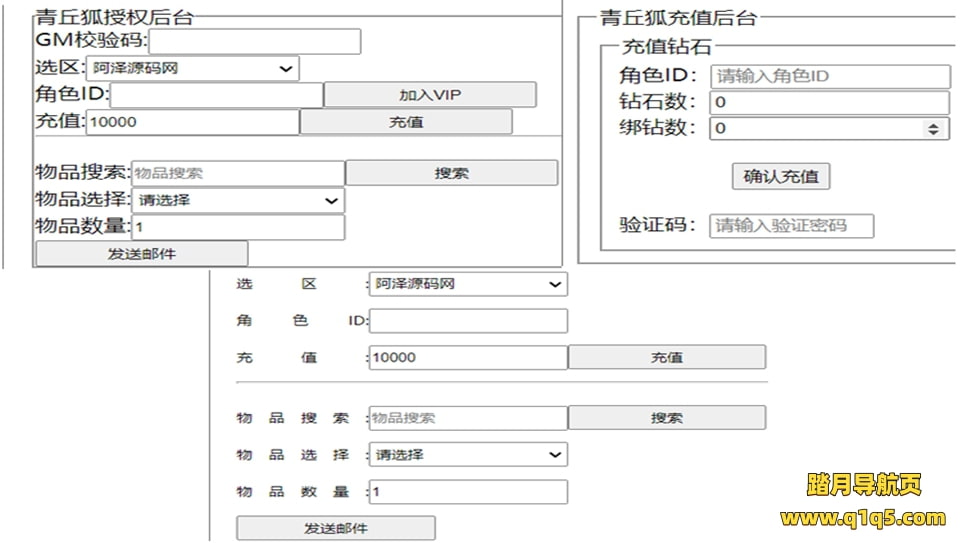The width and height of the screenshot is (962, 543).
Task: Click the 搜索 button in the bottom form
Action: click(666, 418)
